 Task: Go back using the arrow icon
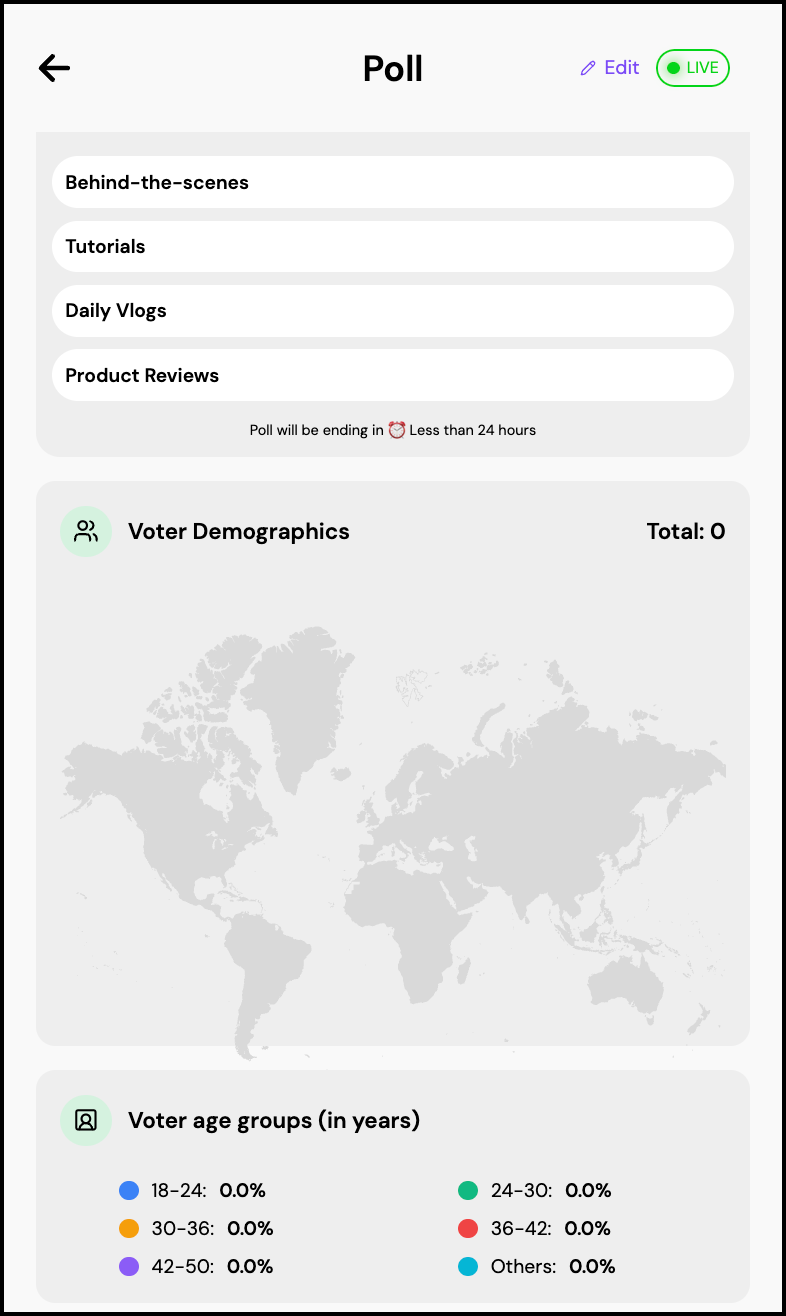pos(54,68)
